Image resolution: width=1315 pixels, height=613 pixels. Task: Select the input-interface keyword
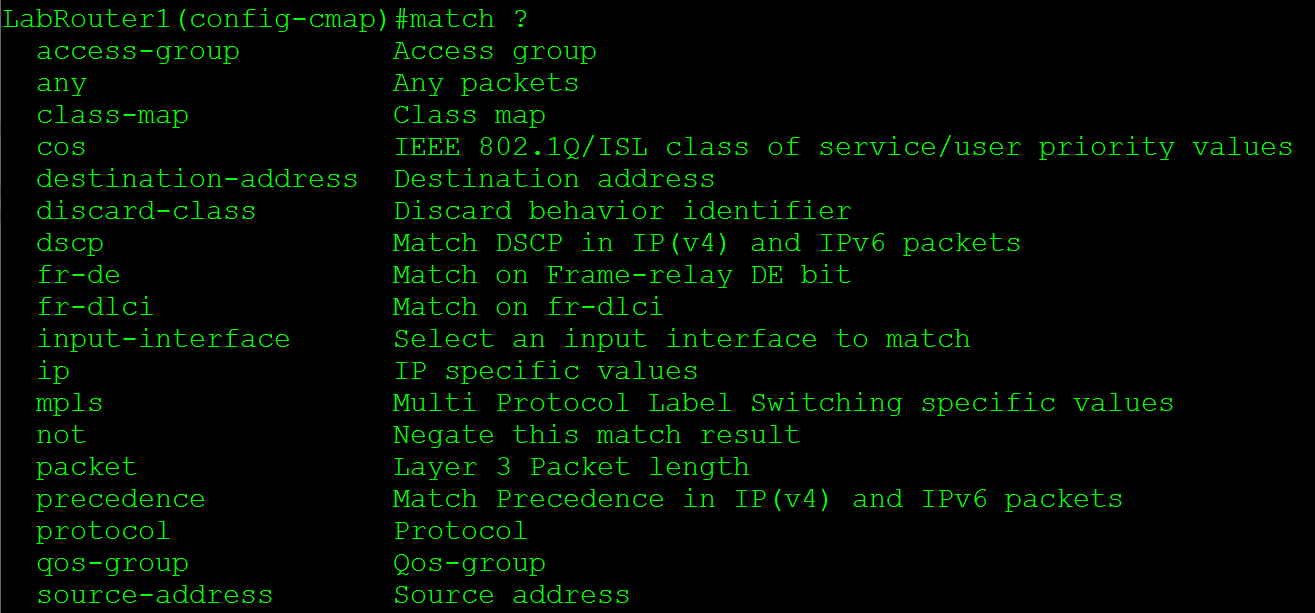(163, 339)
